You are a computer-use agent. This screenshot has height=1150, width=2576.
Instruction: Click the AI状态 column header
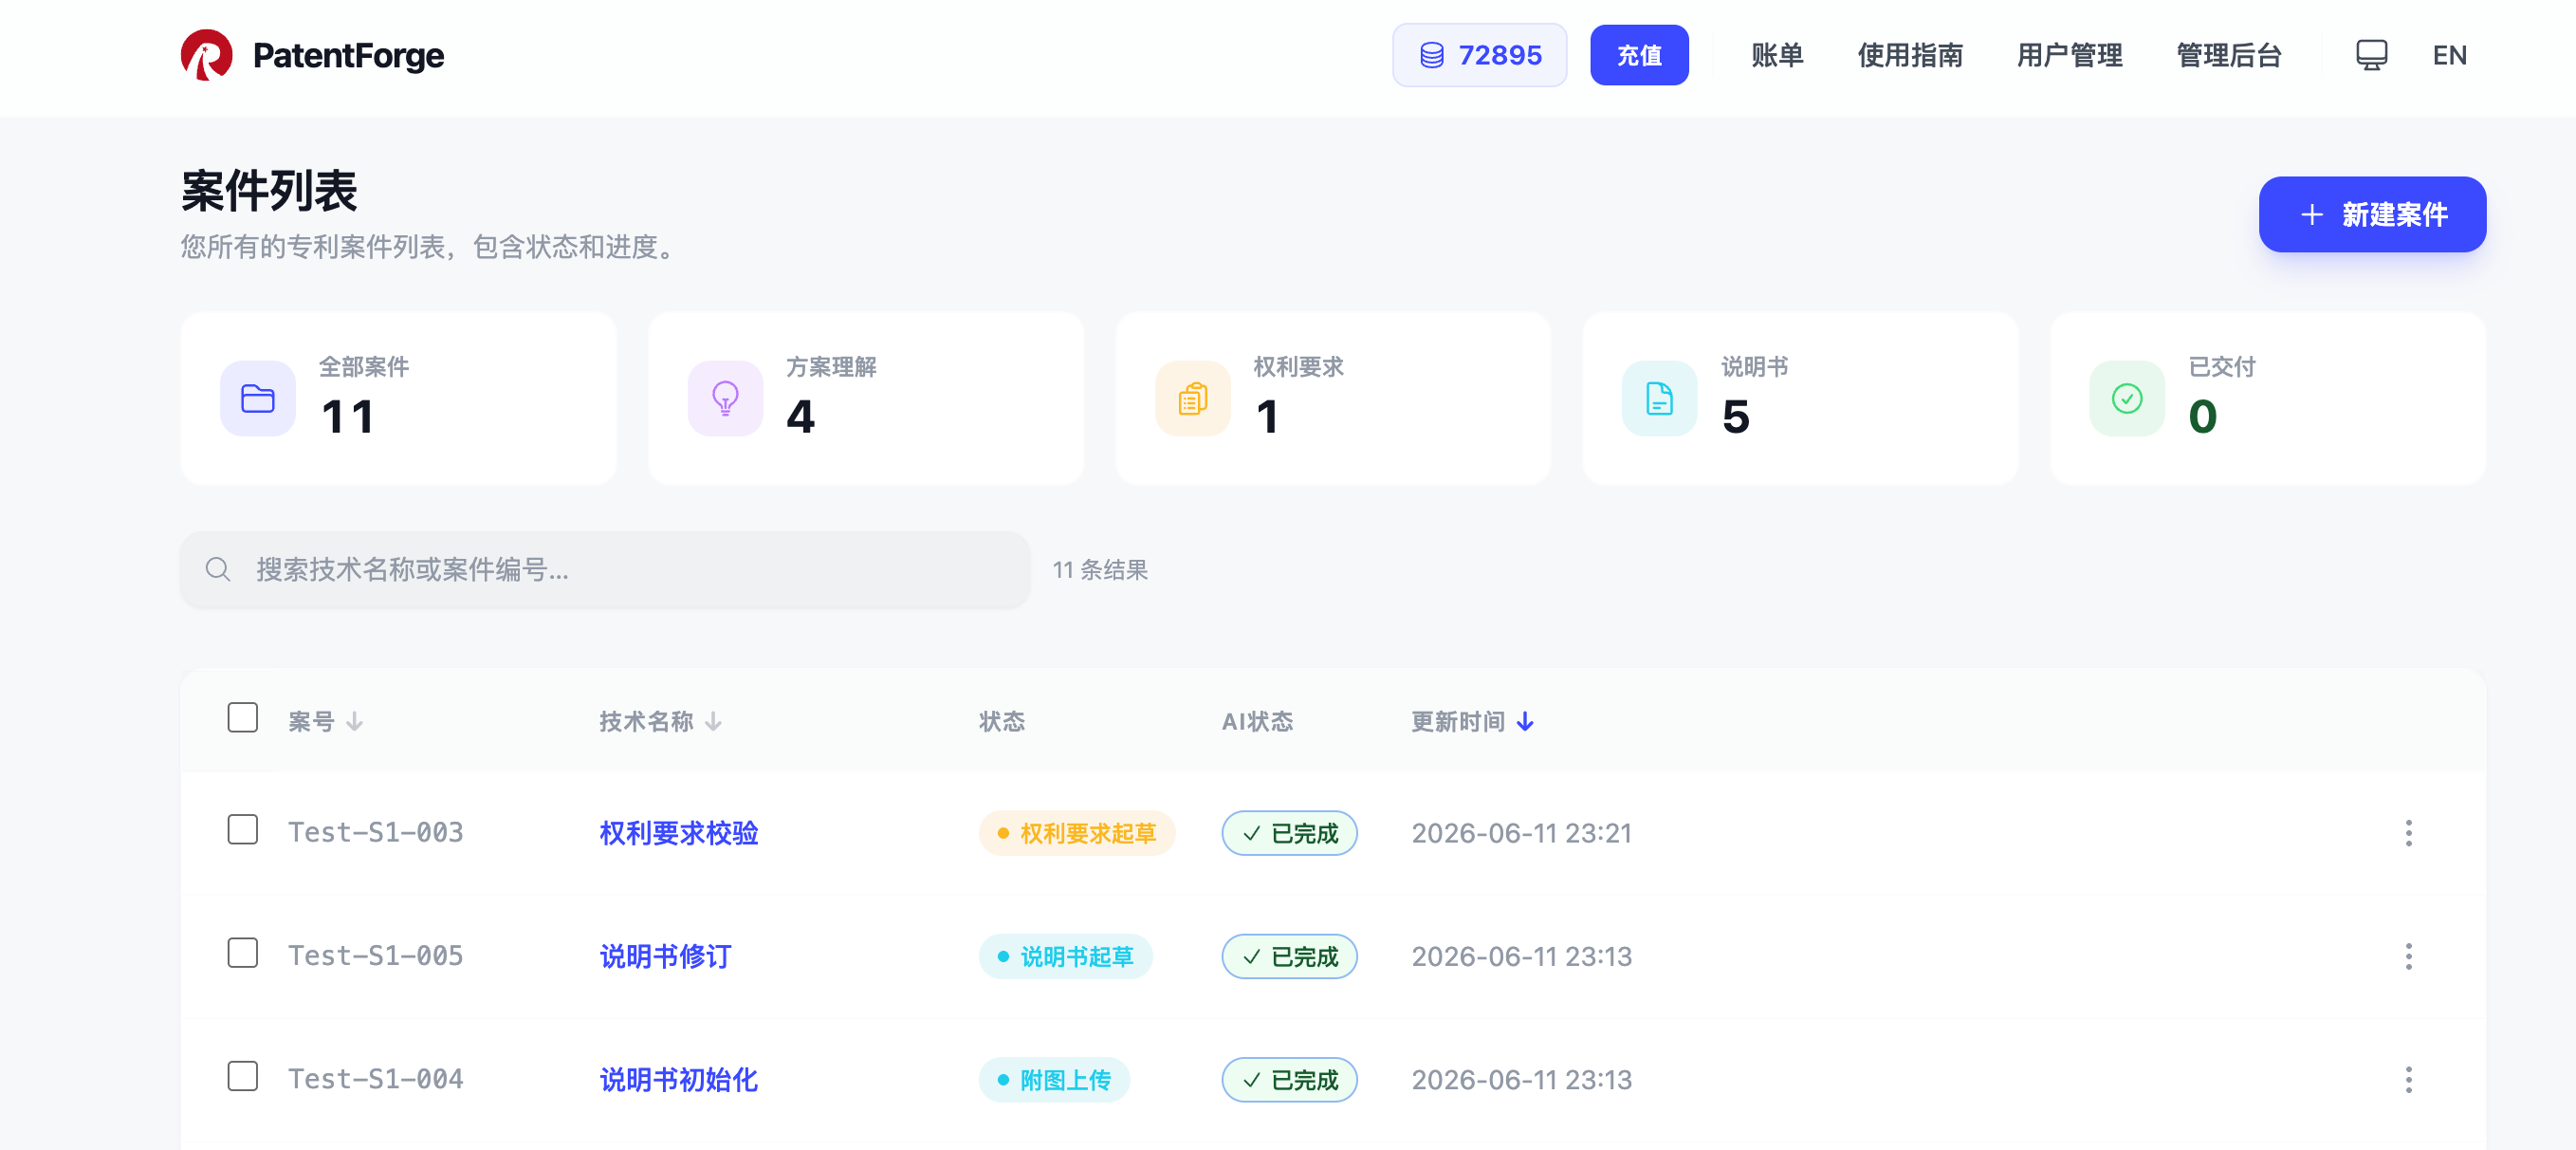click(1257, 722)
